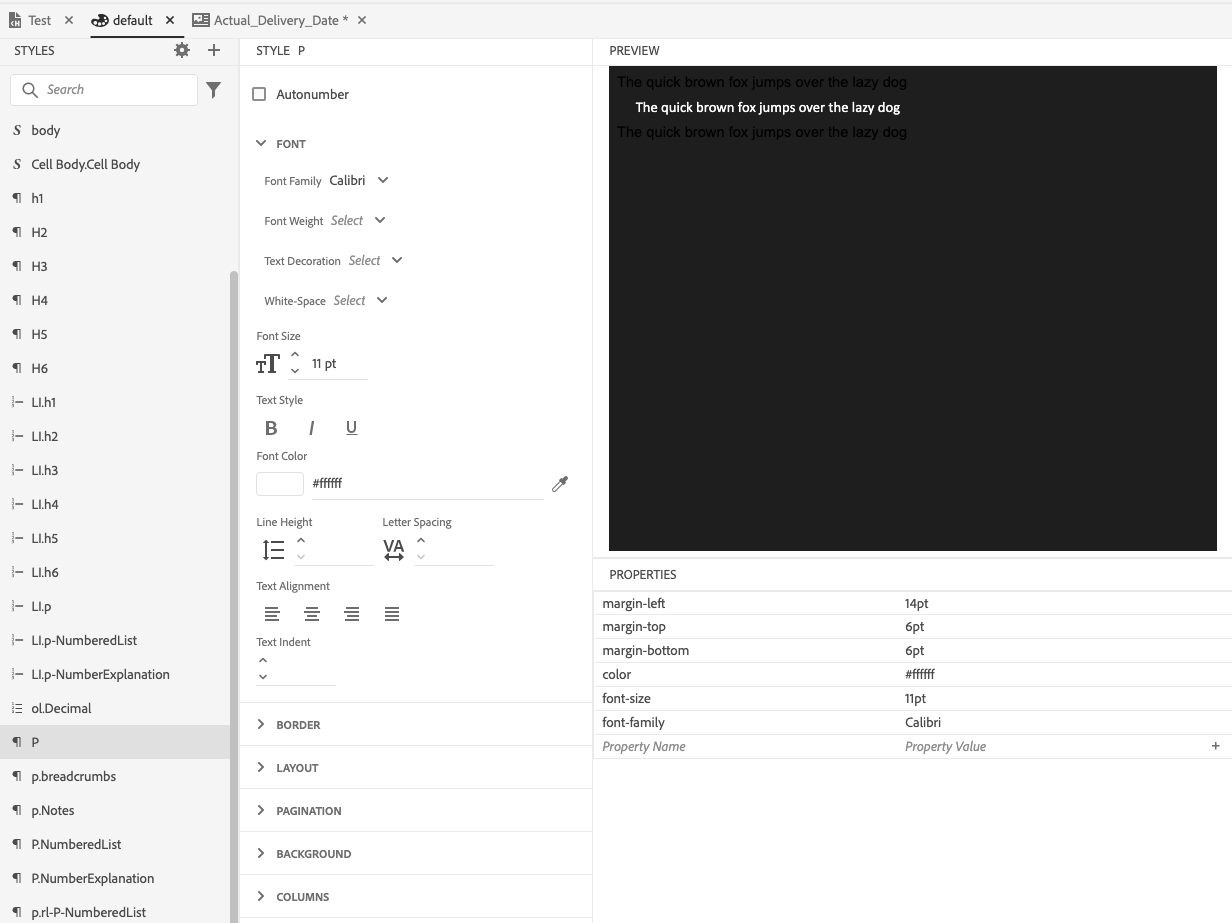This screenshot has height=923, width=1232.
Task: Click the line height icon
Action: (271, 549)
